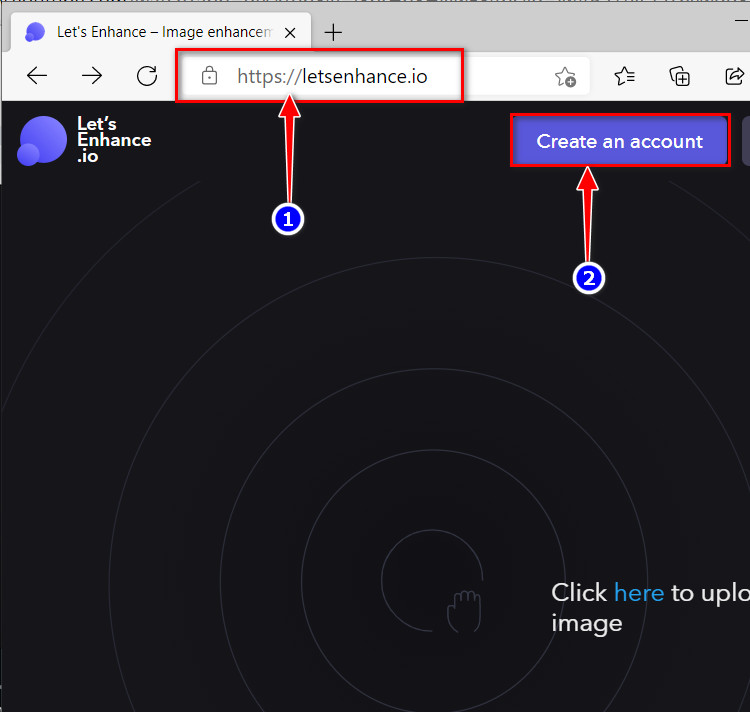This screenshot has width=750, height=712.
Task: Click the Let's Enhance .io logo text
Action: coord(113,140)
